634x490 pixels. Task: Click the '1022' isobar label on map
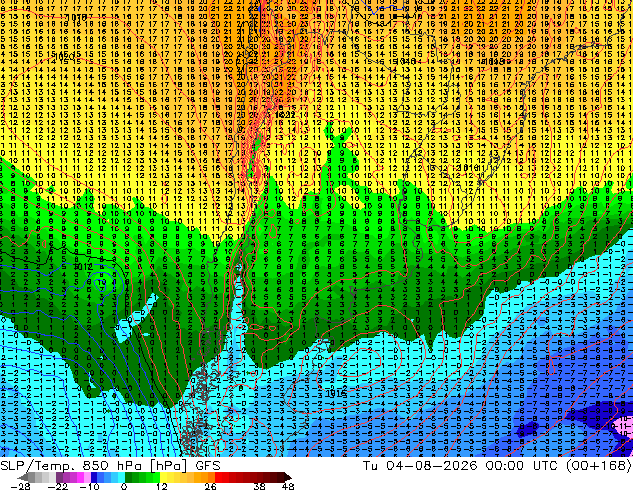(x=285, y=114)
